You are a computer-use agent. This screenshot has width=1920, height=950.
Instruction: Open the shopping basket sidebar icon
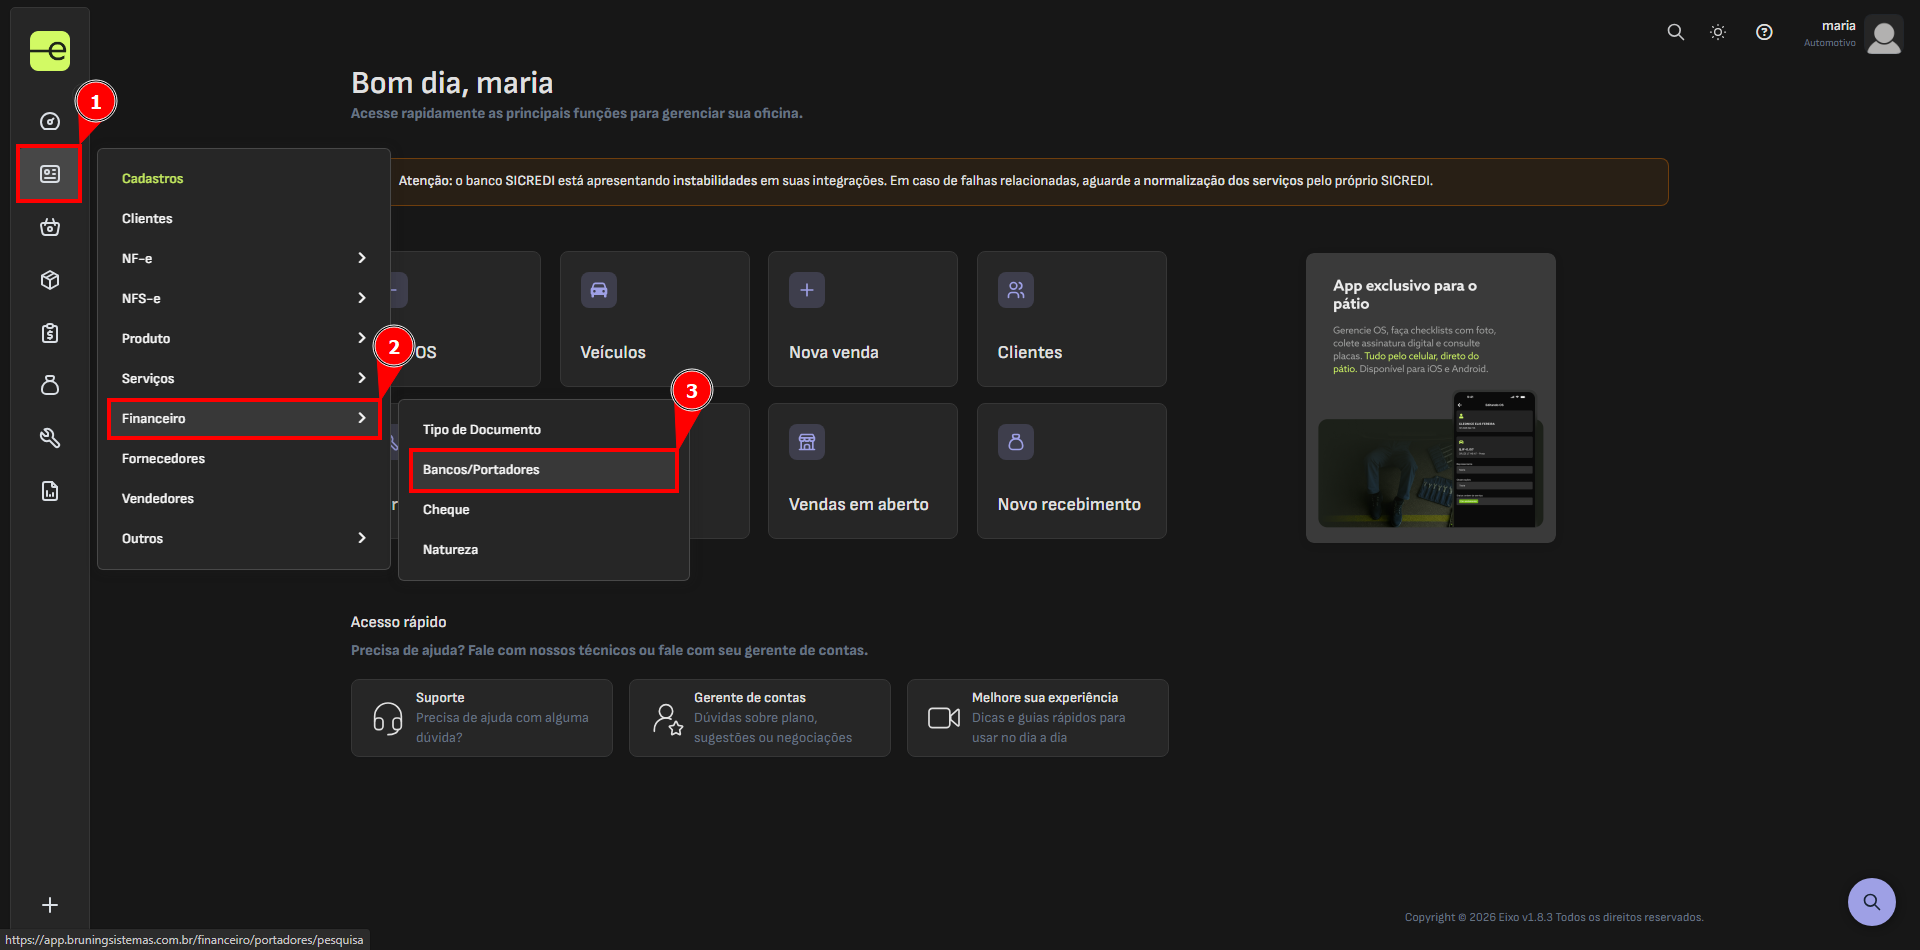pyautogui.click(x=50, y=227)
